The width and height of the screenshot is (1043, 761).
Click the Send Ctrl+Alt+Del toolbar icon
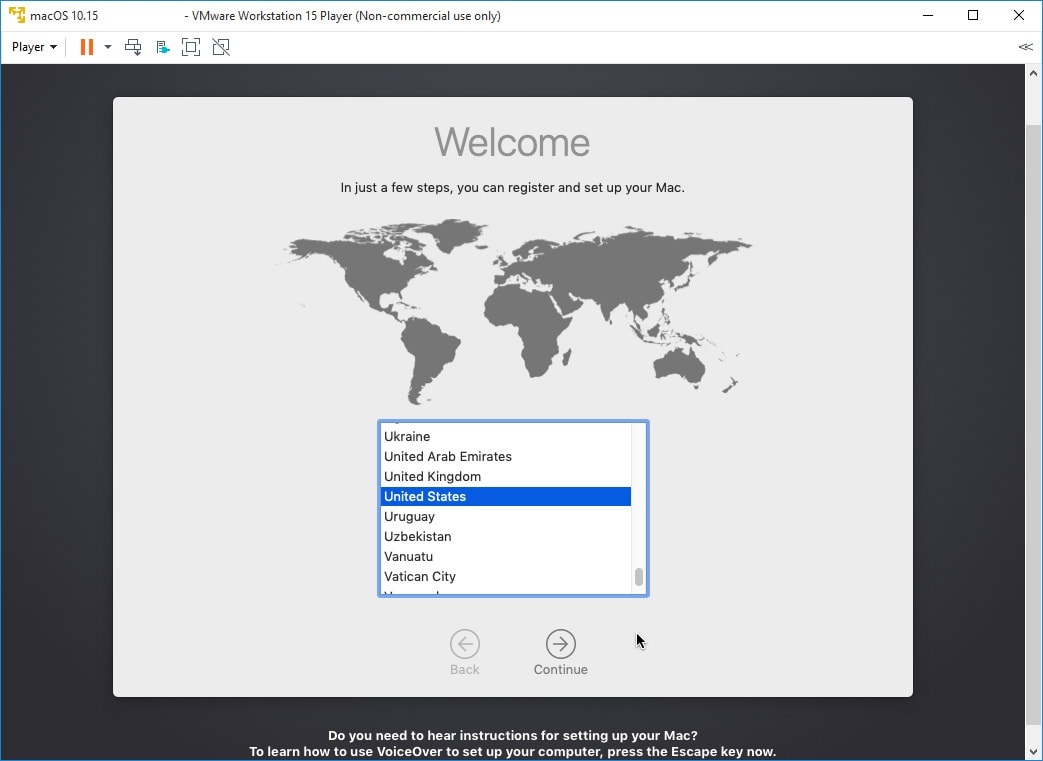(x=133, y=47)
